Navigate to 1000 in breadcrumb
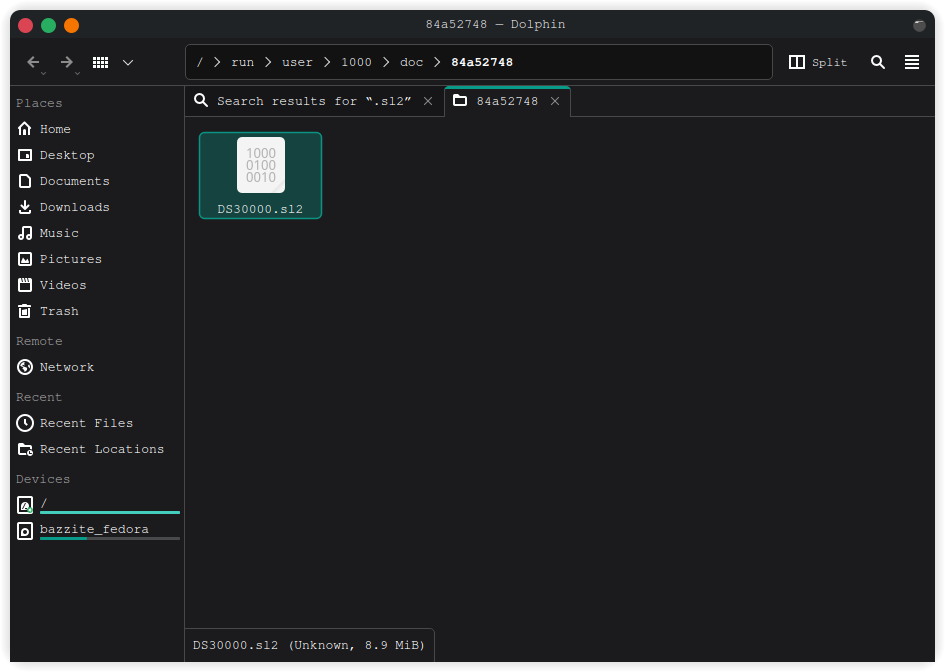945x672 pixels. pyautogui.click(x=356, y=62)
